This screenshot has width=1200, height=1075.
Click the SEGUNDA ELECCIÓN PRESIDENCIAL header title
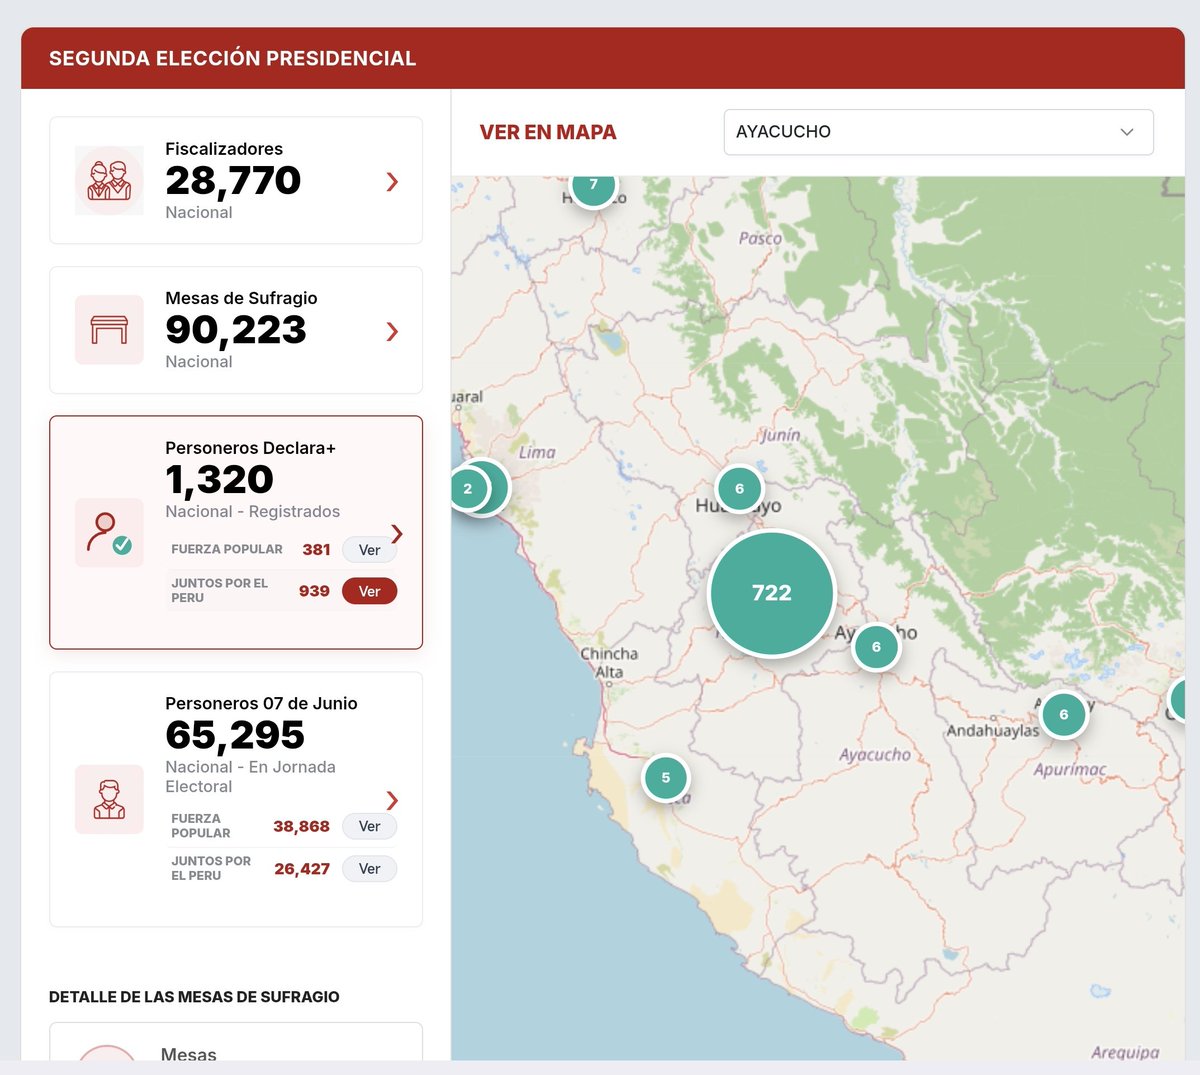(x=232, y=58)
